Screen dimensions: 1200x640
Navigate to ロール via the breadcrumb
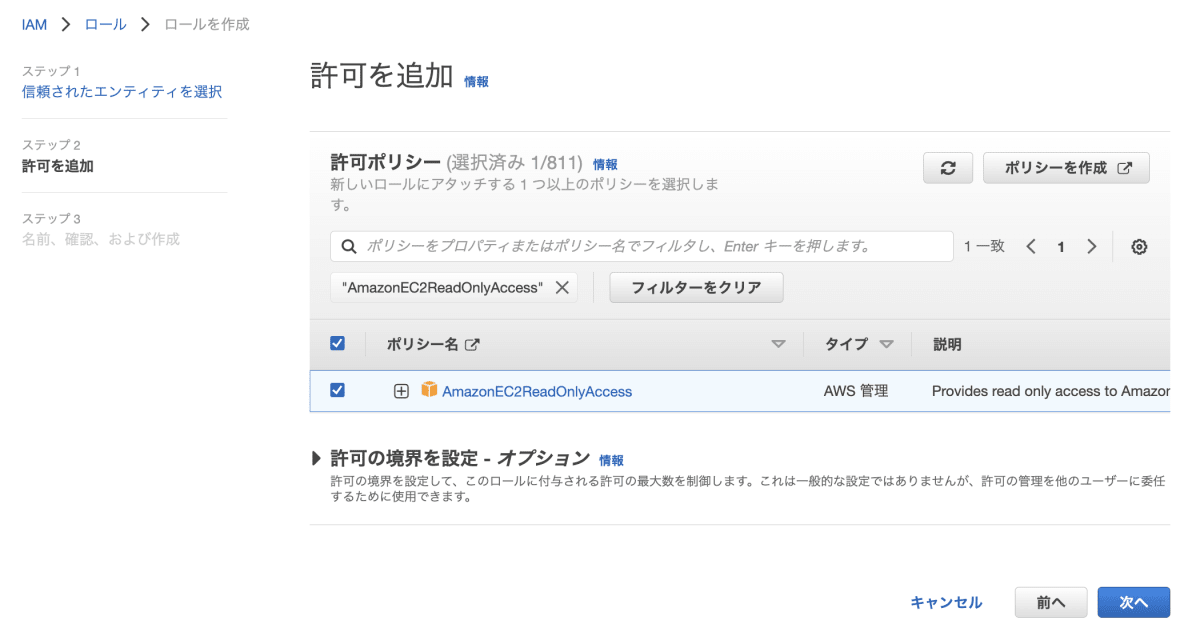[x=105, y=23]
